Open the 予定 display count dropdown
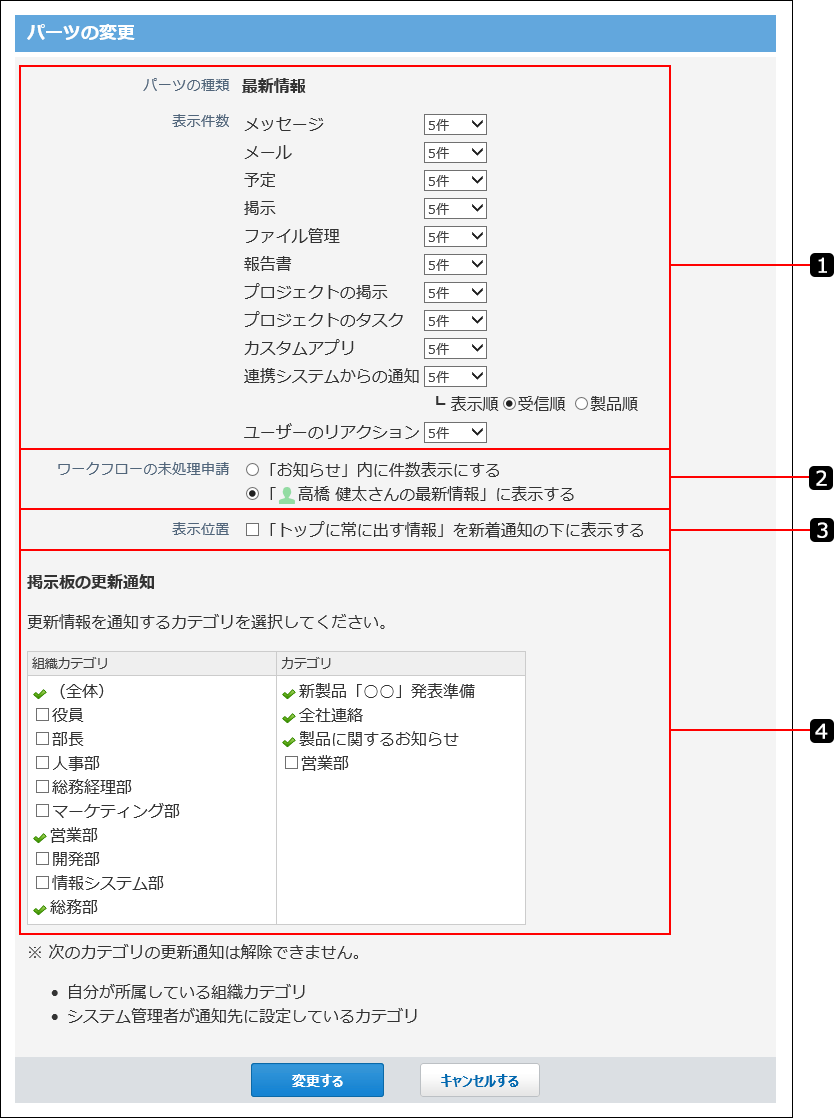 (x=455, y=180)
